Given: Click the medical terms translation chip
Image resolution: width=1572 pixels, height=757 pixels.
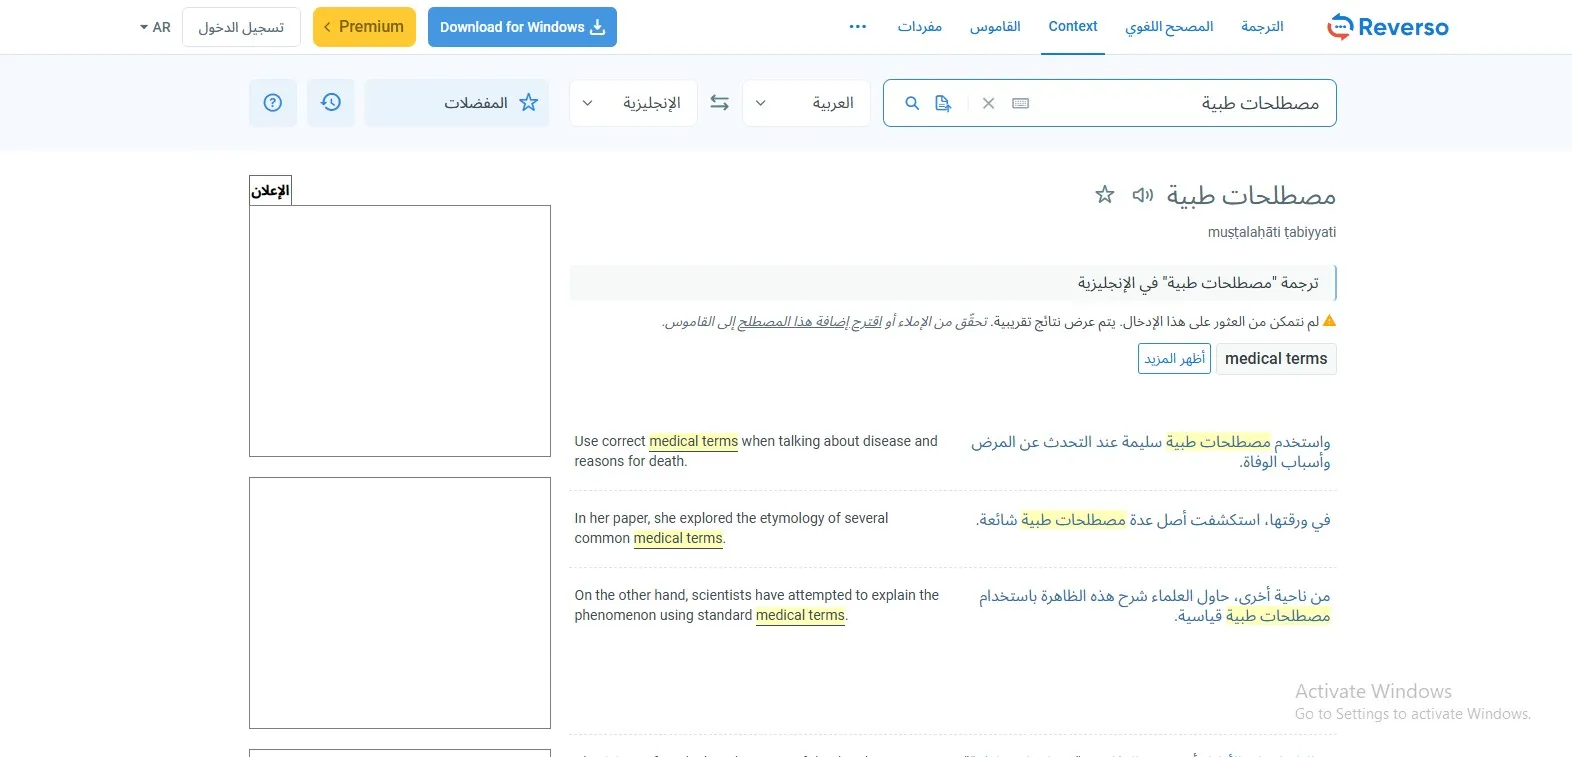Looking at the screenshot, I should tap(1276, 358).
